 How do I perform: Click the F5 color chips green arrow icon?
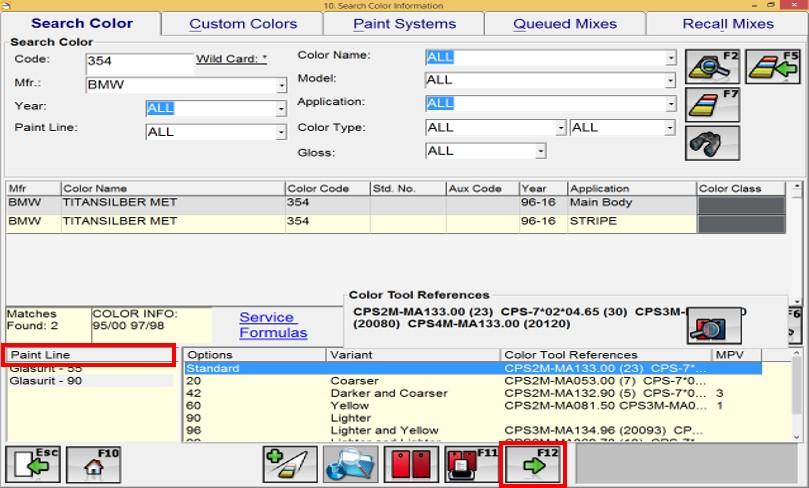(x=773, y=66)
